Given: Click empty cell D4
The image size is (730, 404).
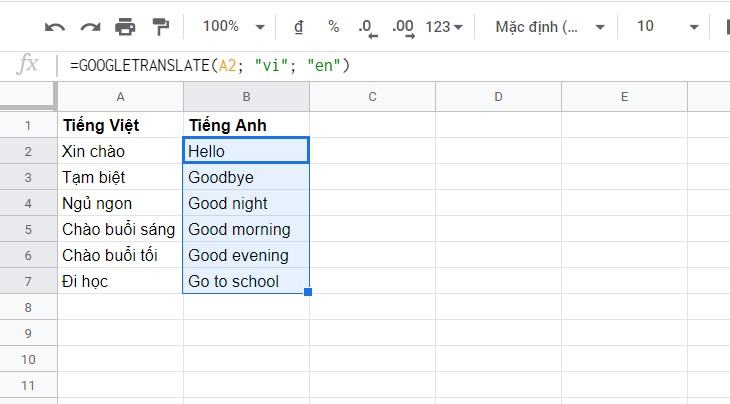Looking at the screenshot, I should click(x=498, y=203).
